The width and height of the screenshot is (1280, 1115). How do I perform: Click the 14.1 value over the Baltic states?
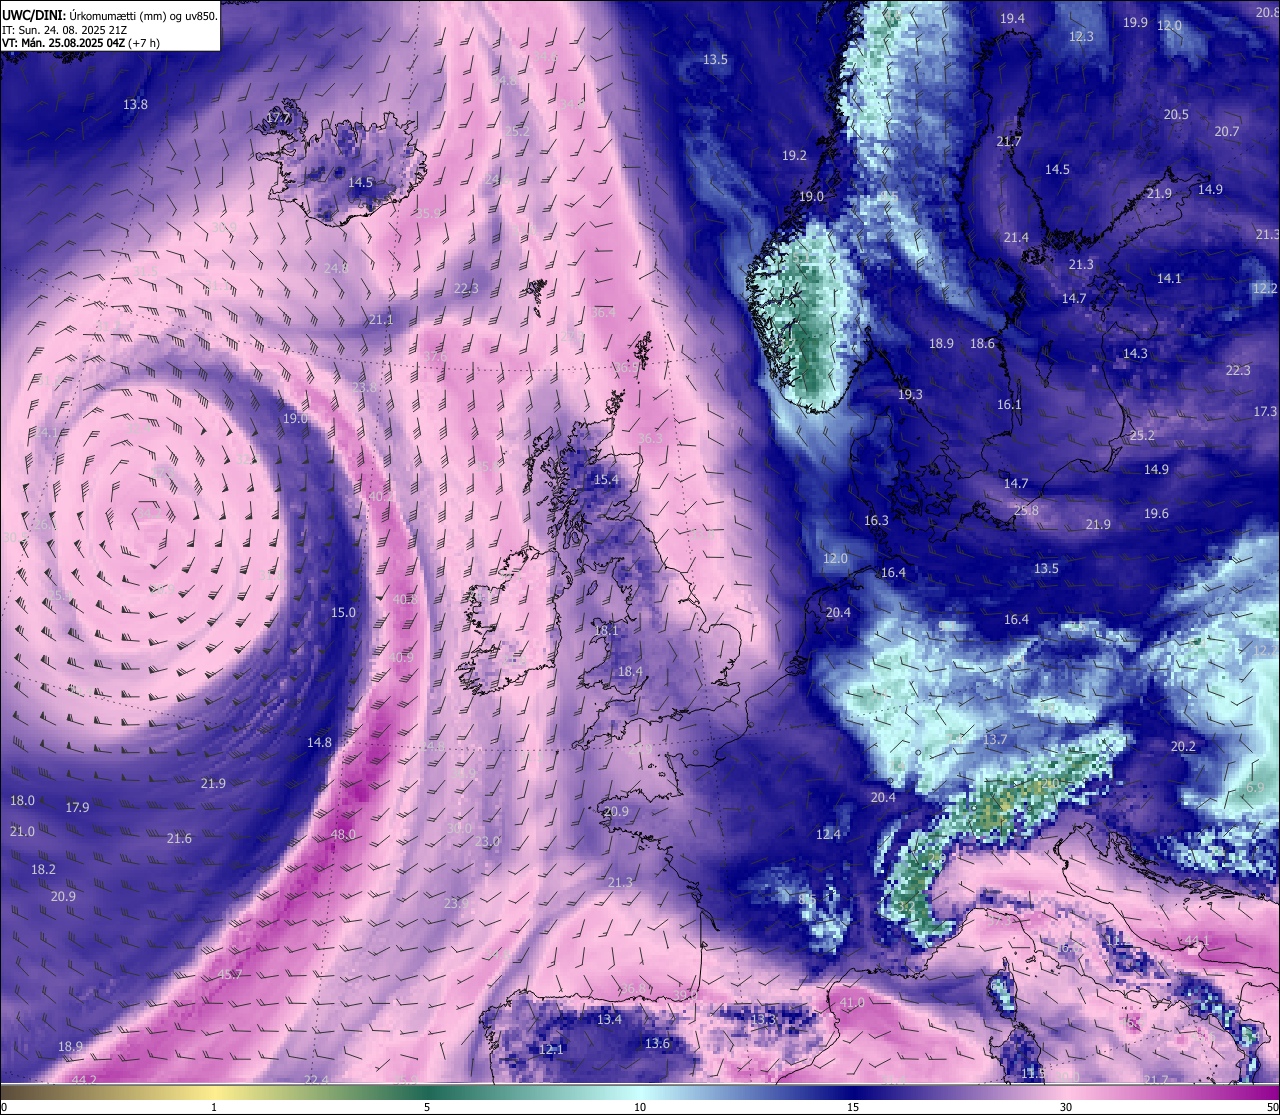pos(1169,278)
